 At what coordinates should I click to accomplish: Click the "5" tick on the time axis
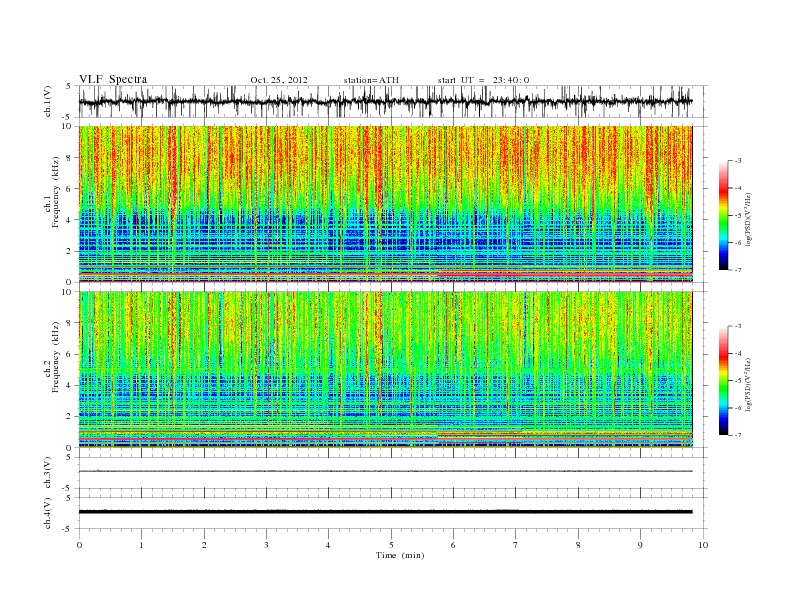click(391, 545)
